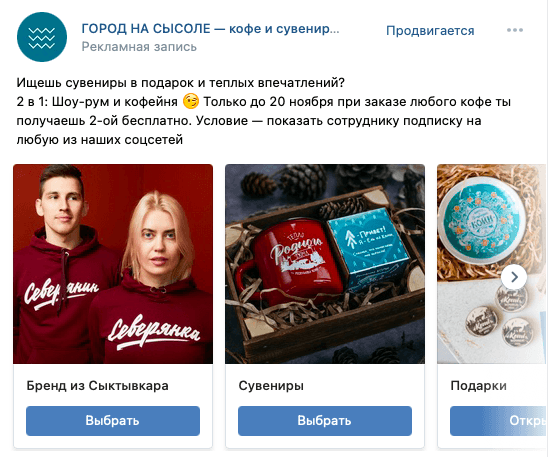Screen dimensions: 548x457
Task: Advance carousel with right arrow chevron
Action: (x=514, y=277)
